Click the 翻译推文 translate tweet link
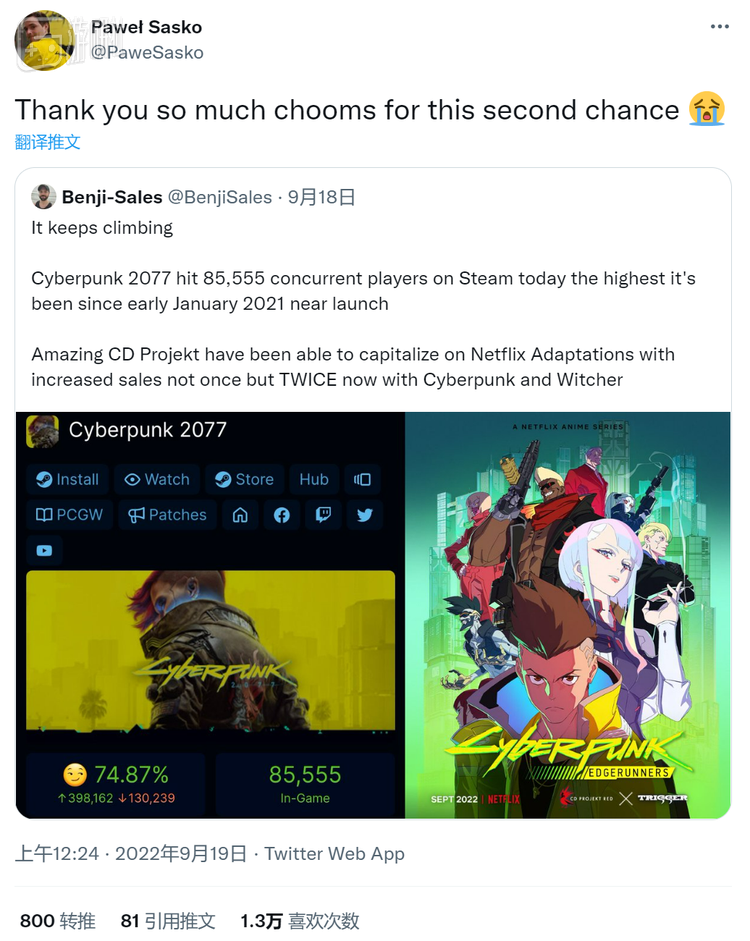This screenshot has width=750, height=941. [x=47, y=142]
